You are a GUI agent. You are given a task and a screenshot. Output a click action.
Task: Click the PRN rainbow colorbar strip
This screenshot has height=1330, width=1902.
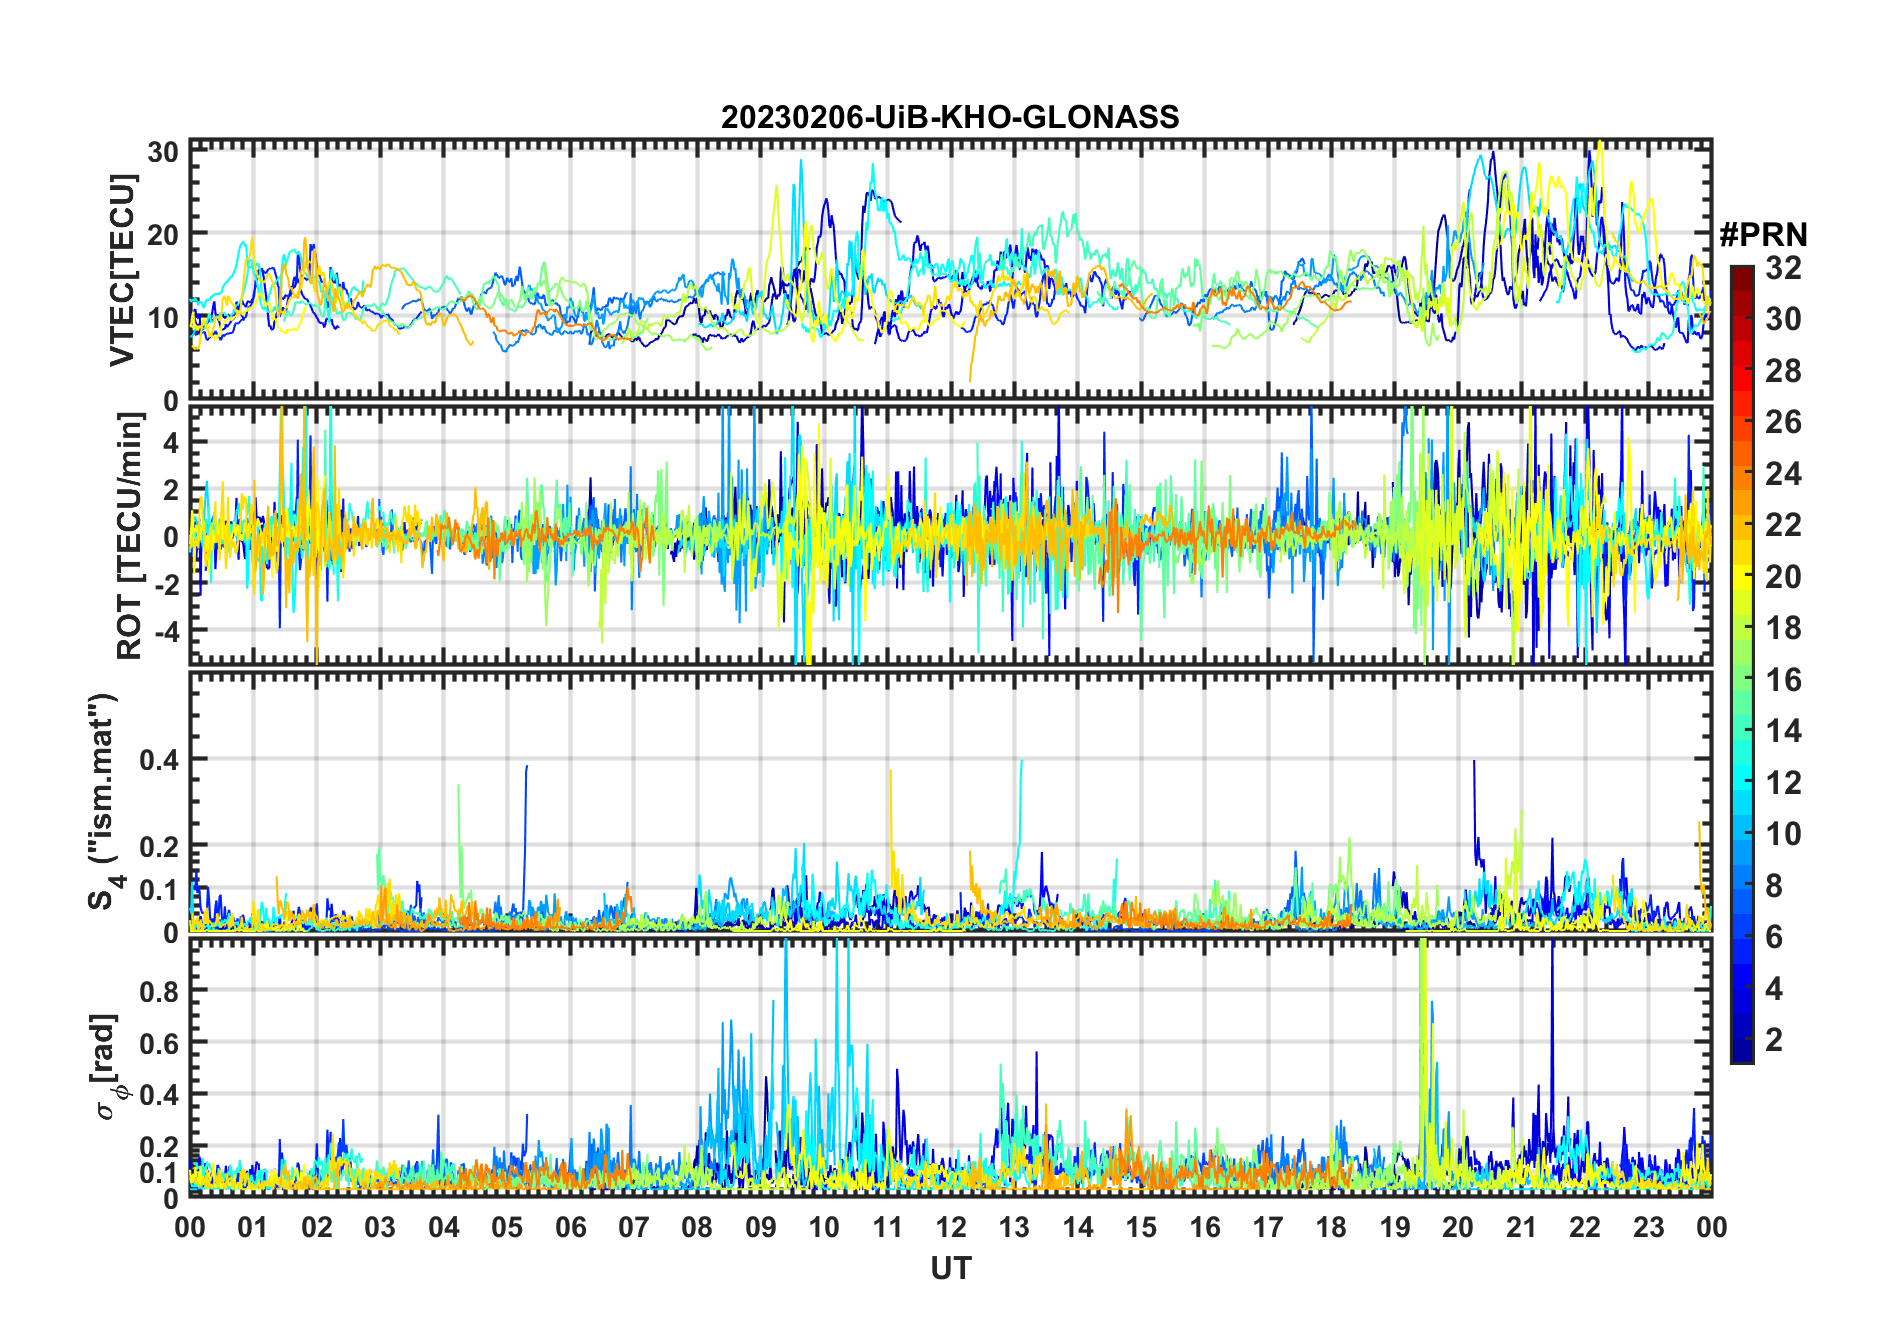tap(1742, 664)
